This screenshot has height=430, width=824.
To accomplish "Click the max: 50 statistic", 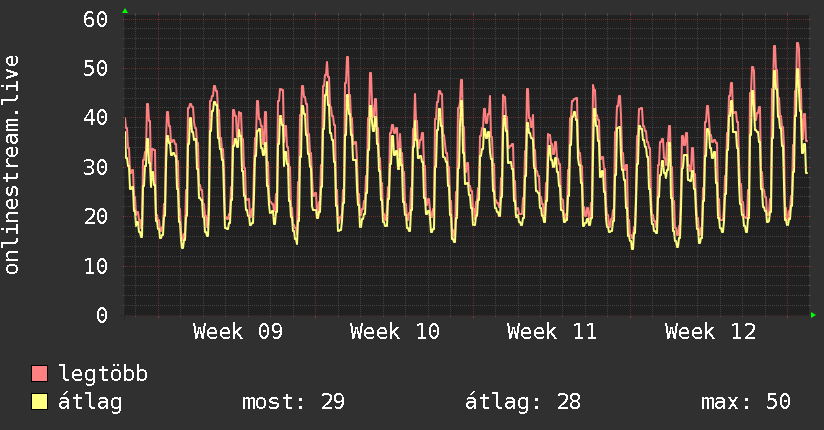I will [746, 402].
